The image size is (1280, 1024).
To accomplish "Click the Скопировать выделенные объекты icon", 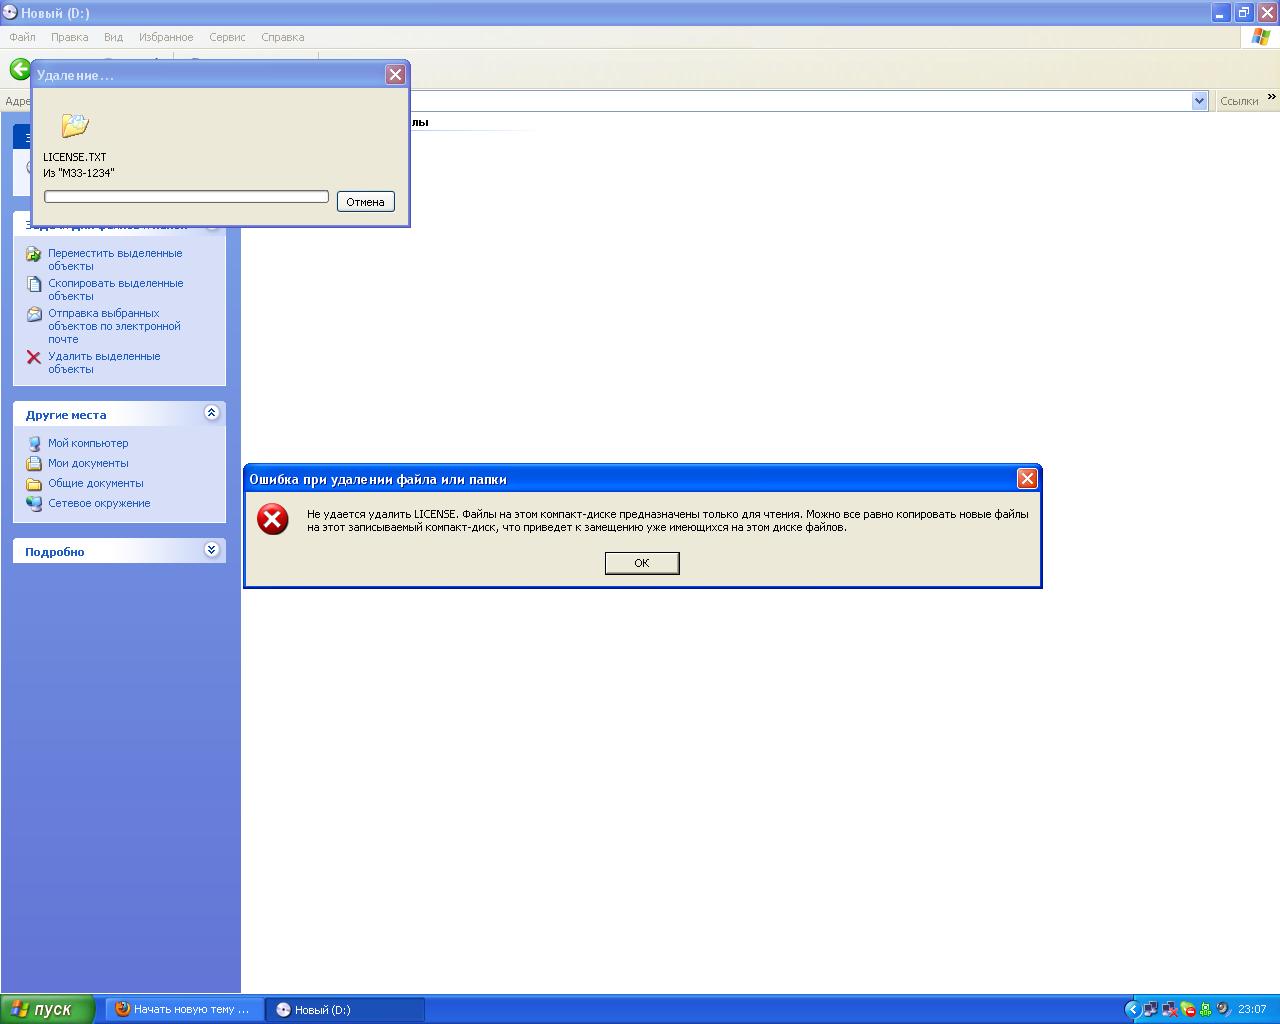I will [x=34, y=284].
